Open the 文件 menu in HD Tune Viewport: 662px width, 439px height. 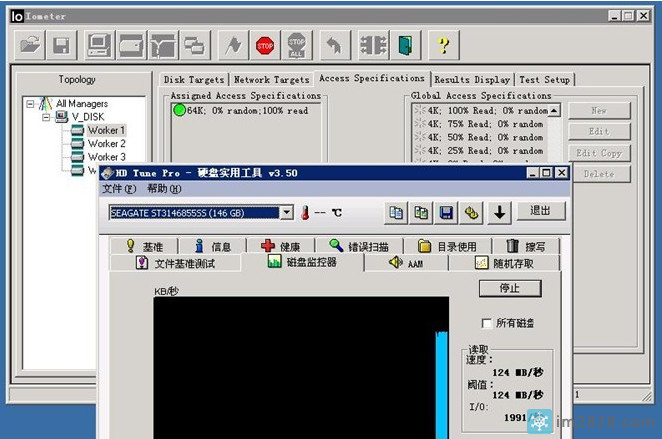[118, 189]
